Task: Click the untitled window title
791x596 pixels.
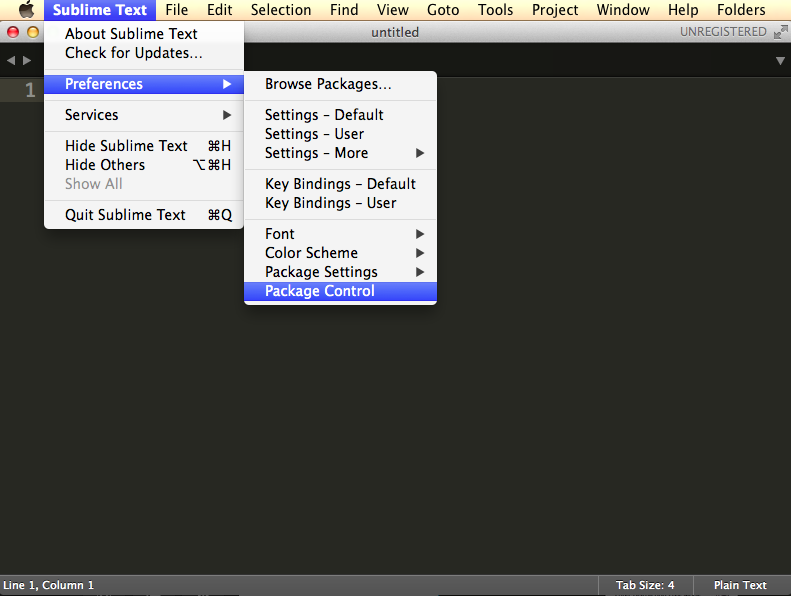Action: click(395, 32)
